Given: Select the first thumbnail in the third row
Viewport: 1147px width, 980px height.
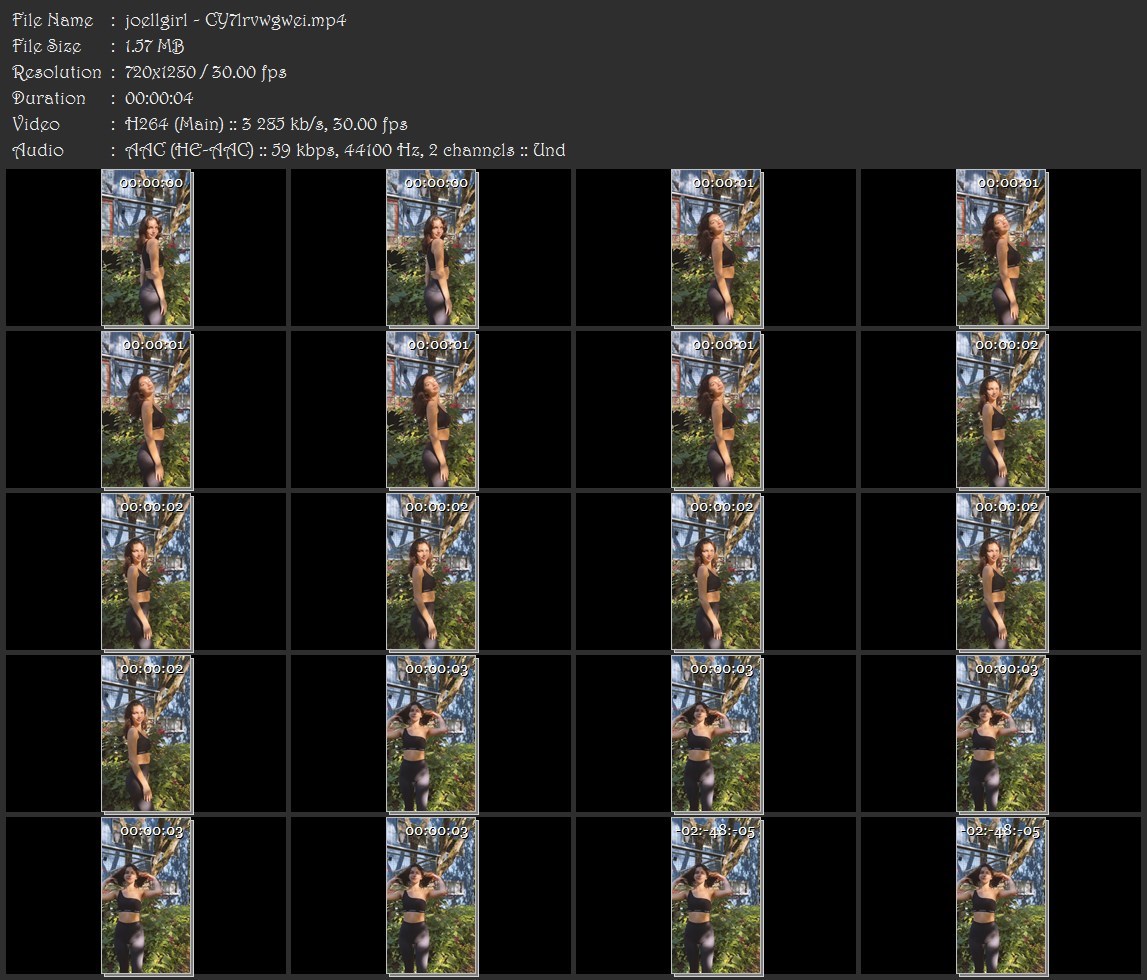Looking at the screenshot, I should point(146,572).
